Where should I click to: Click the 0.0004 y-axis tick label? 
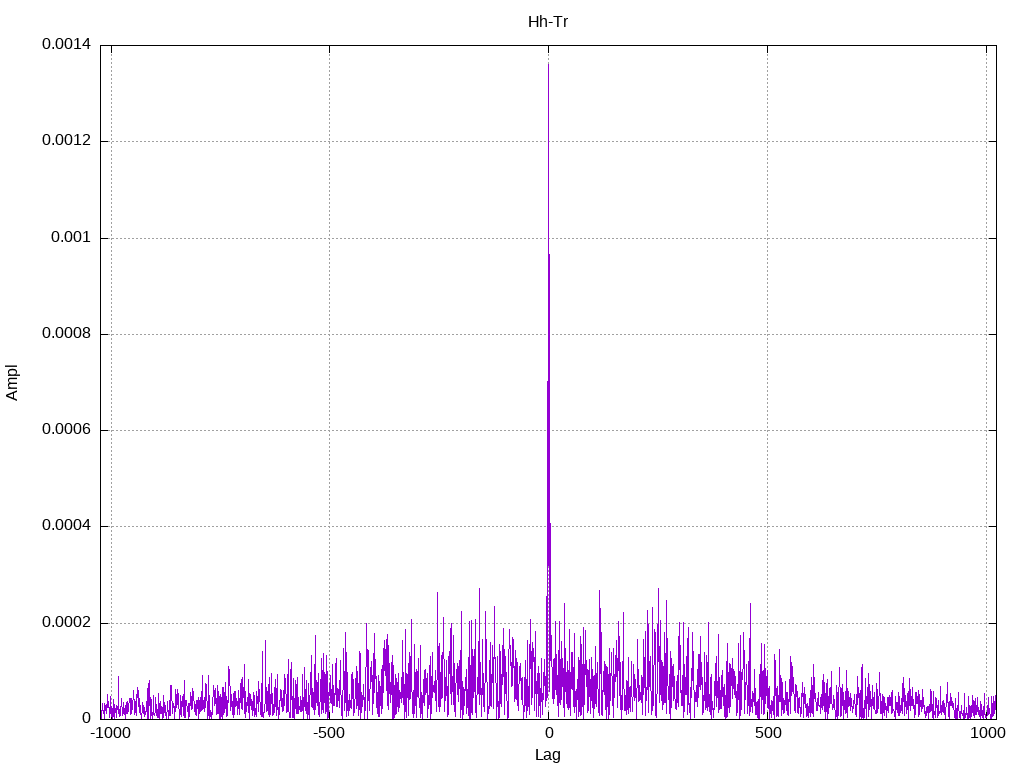[67, 526]
